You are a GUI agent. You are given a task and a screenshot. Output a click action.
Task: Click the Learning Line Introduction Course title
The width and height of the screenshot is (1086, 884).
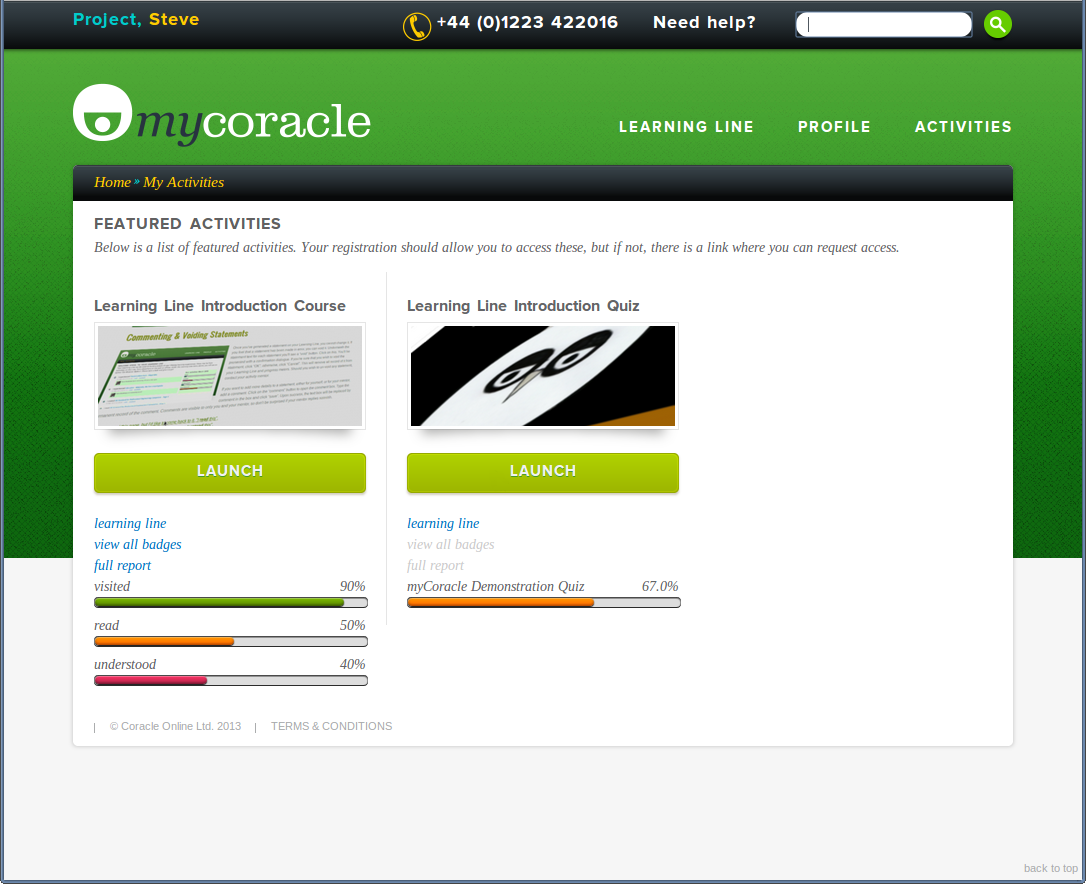[x=220, y=306]
